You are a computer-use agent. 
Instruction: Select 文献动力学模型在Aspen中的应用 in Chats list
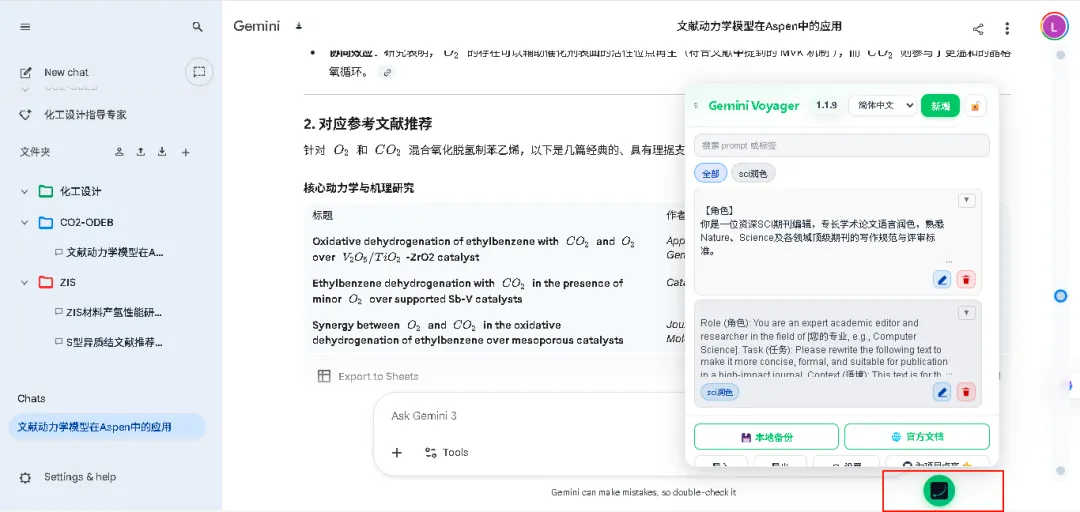tap(107, 427)
